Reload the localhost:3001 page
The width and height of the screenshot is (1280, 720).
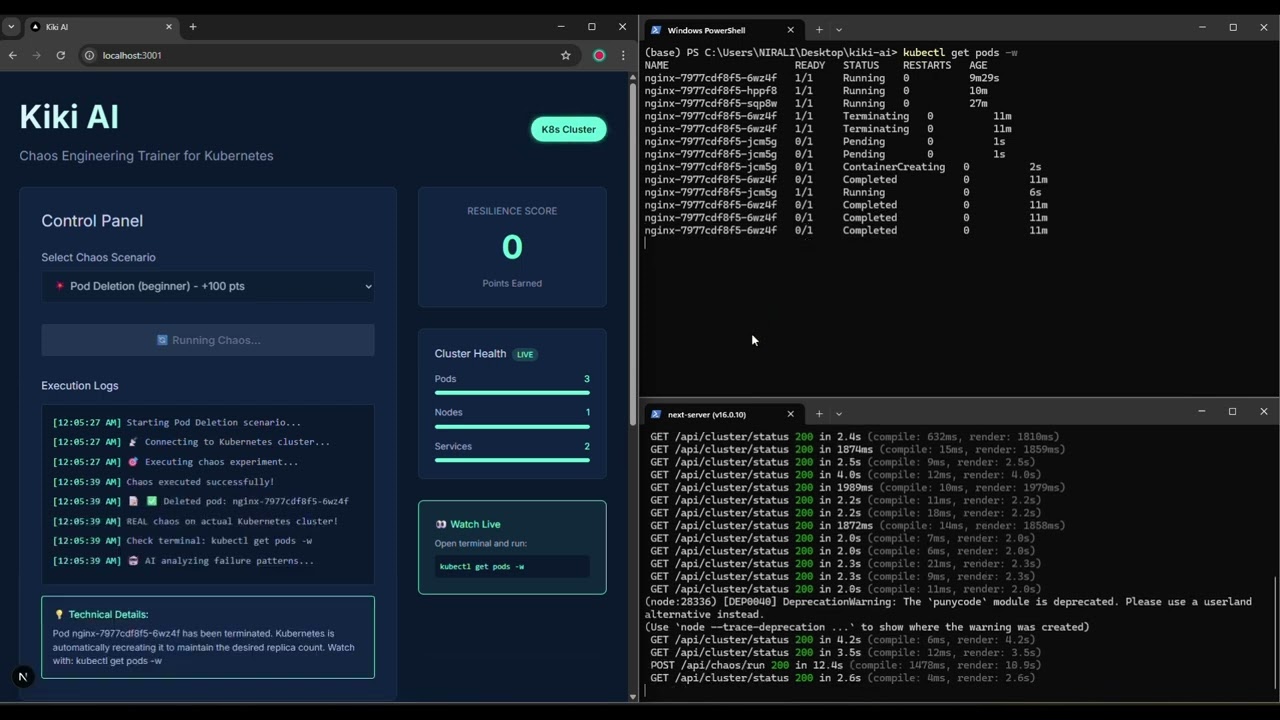coord(61,55)
